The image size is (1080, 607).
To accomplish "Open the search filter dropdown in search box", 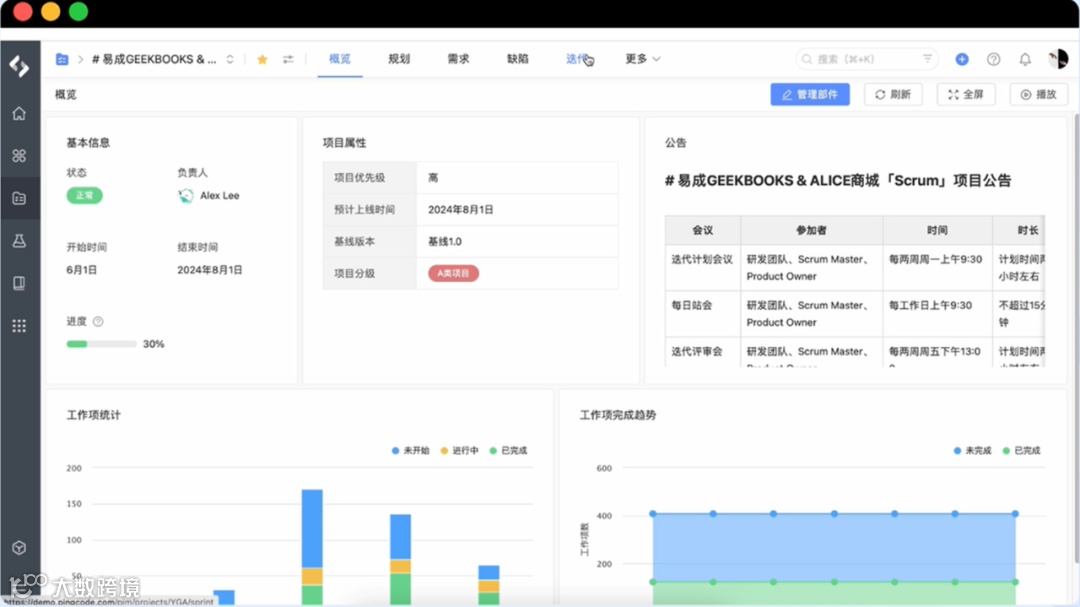I will click(x=929, y=59).
